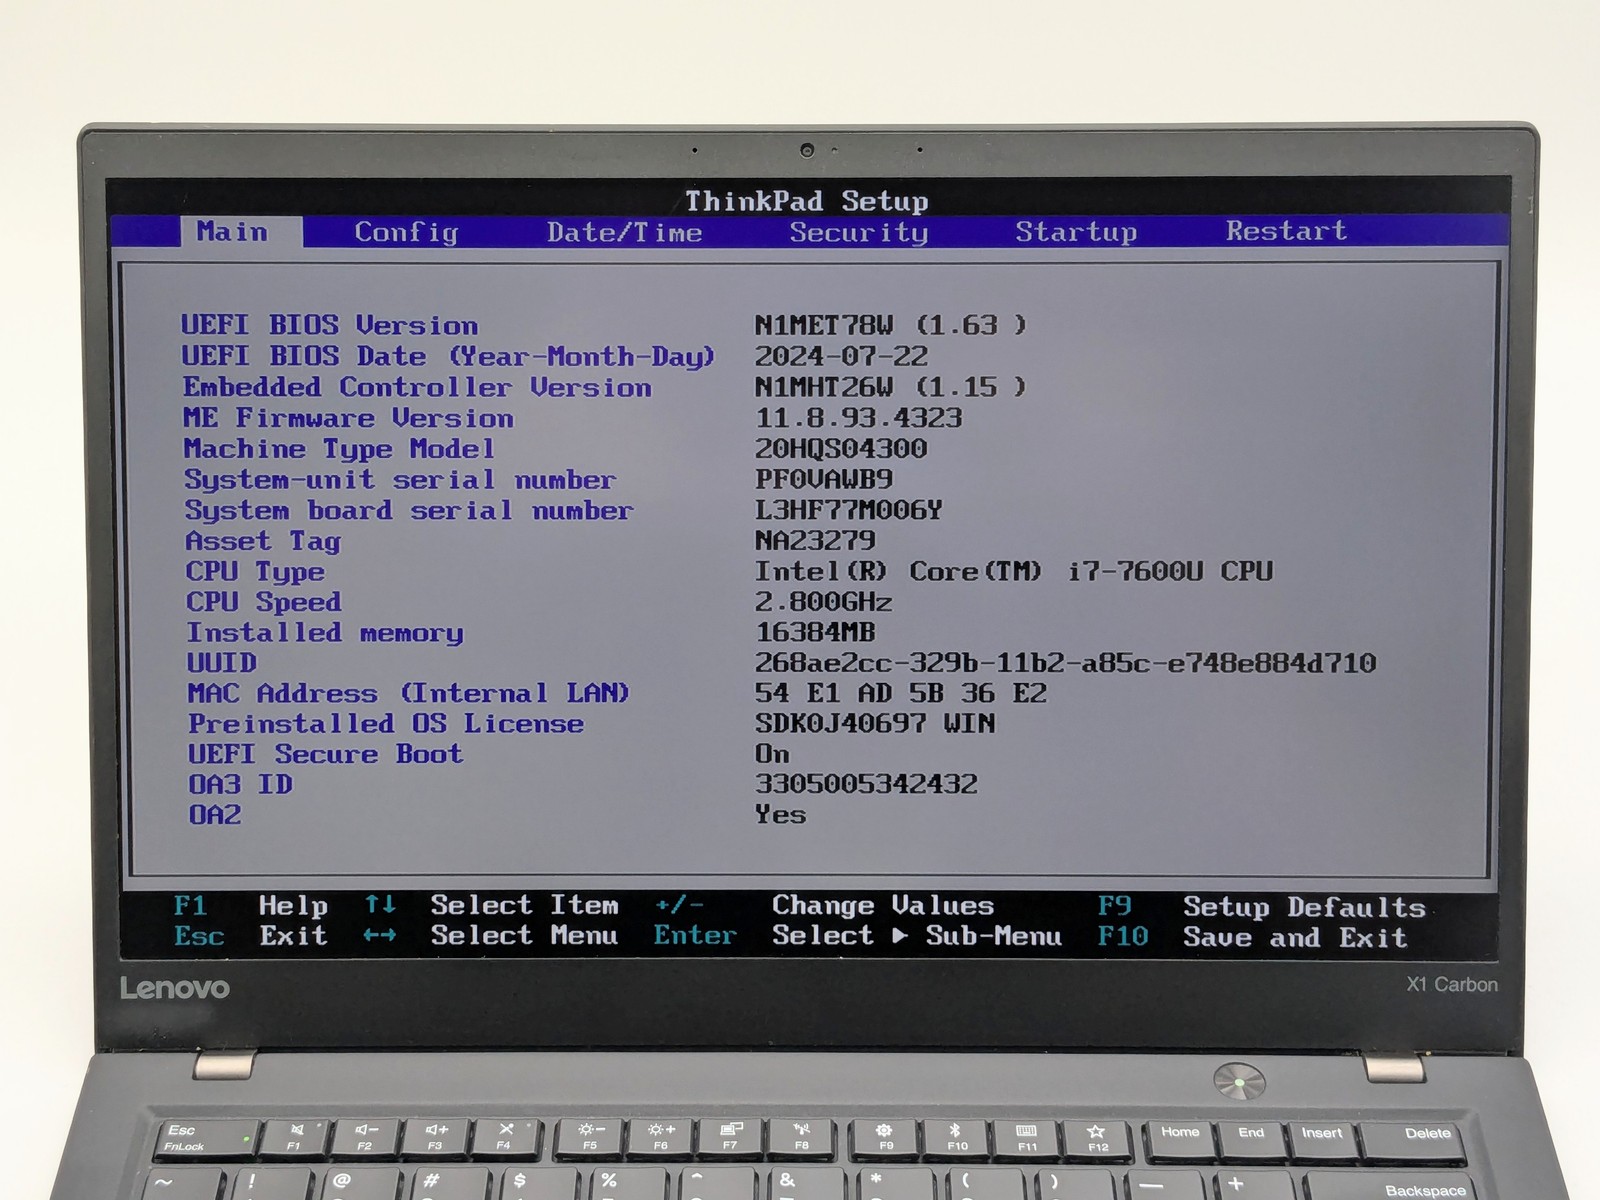Viewport: 1600px width, 1200px height.
Task: Click the F10 Save and Exit hint
Action: point(1252,938)
